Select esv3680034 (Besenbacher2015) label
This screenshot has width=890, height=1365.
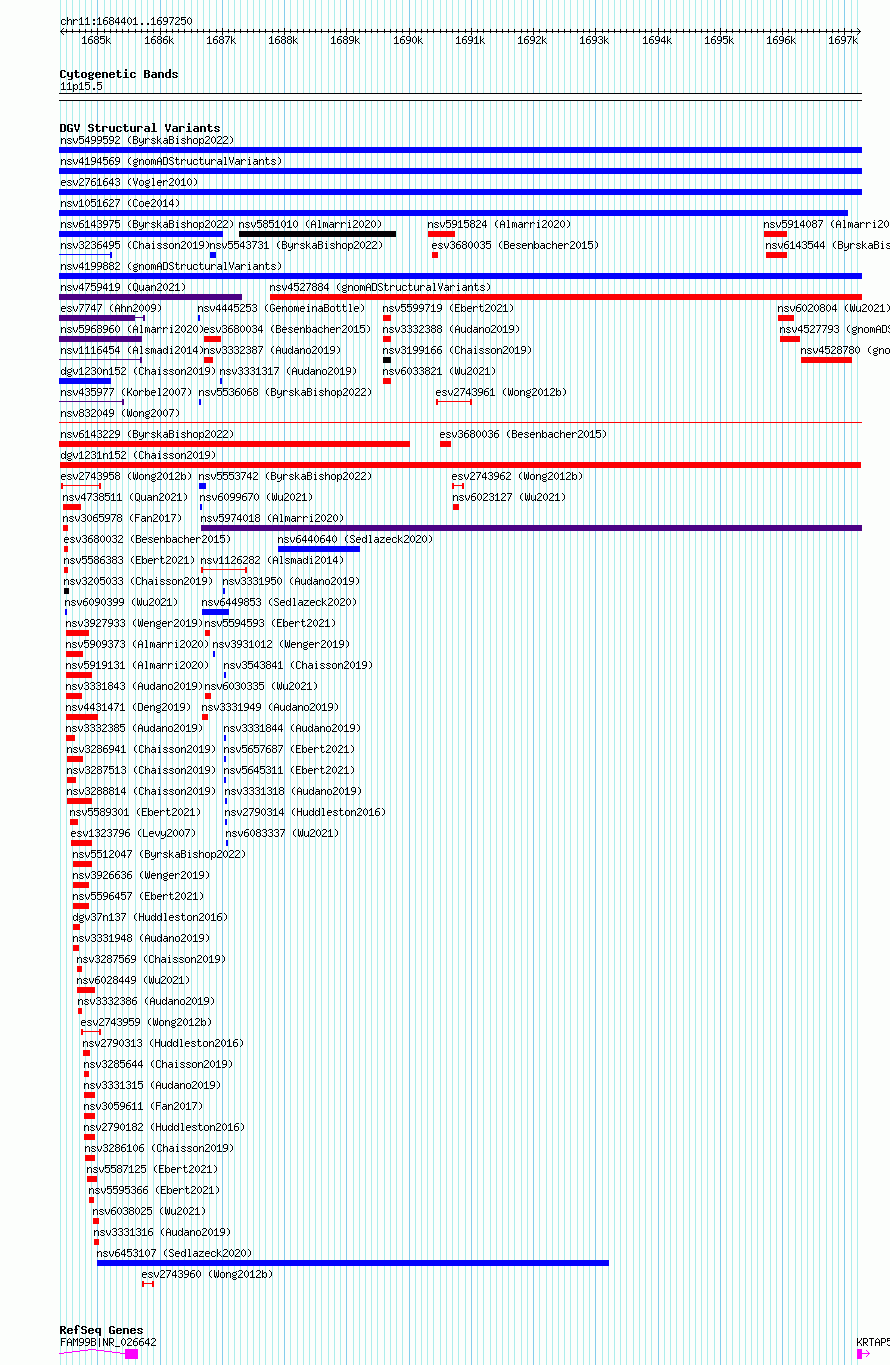pyautogui.click(x=287, y=330)
